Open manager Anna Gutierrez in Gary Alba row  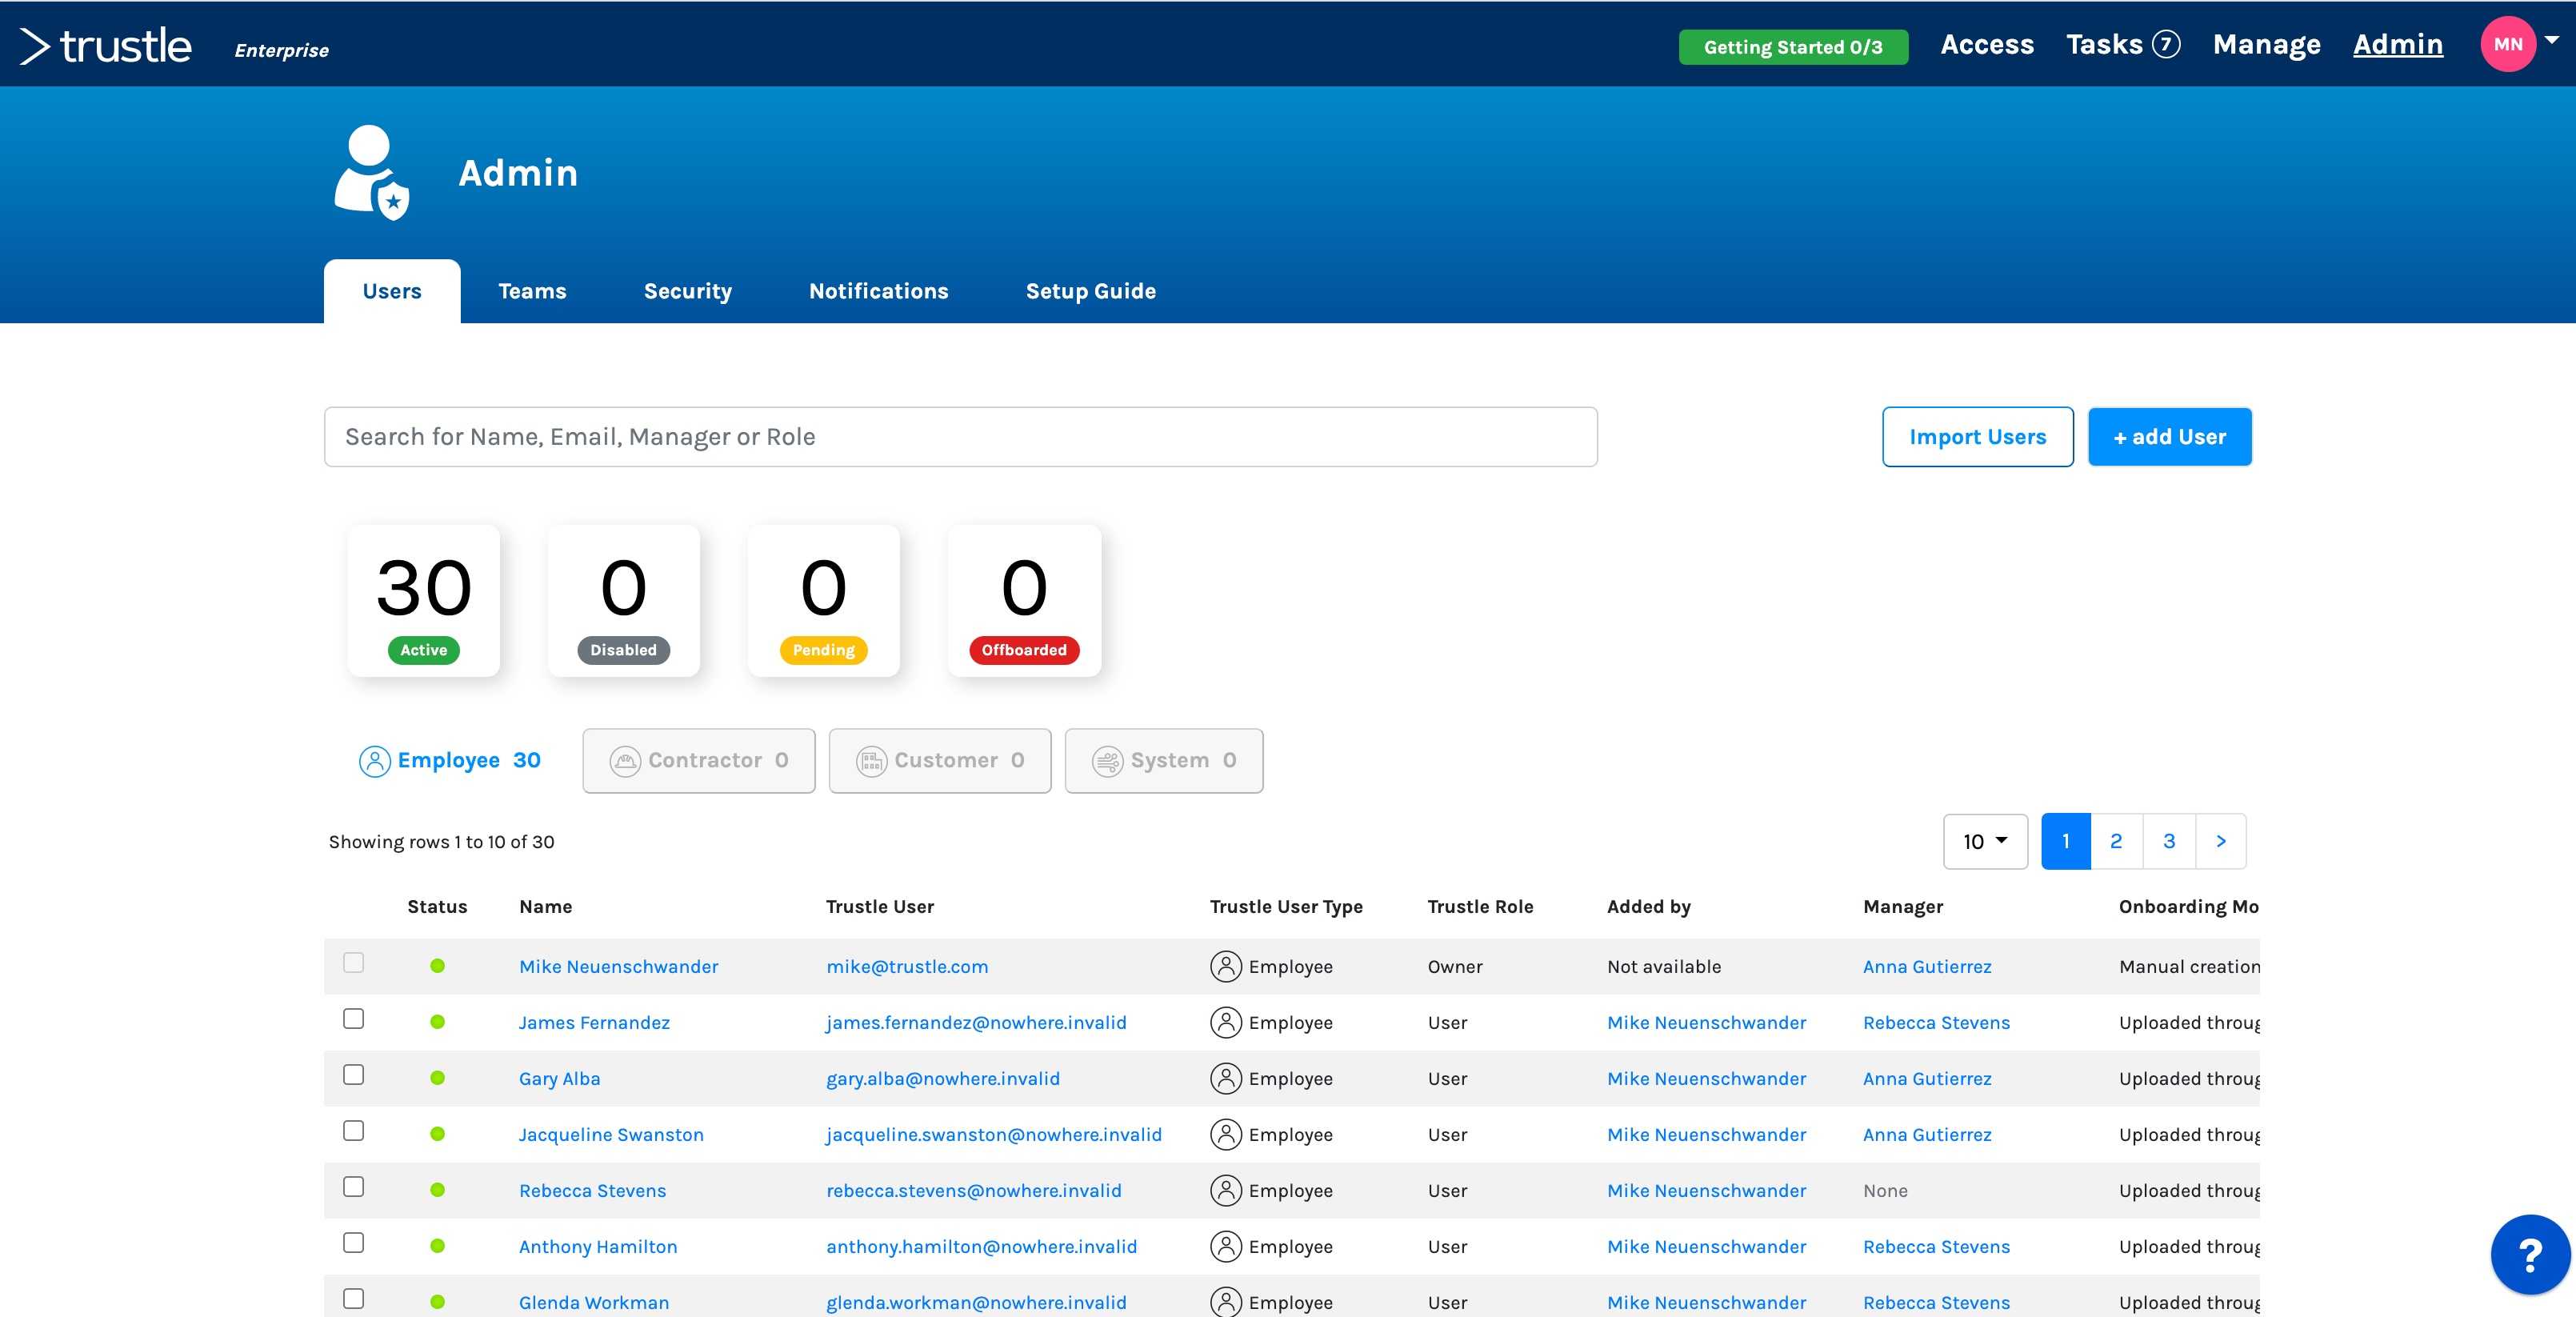pyautogui.click(x=1927, y=1078)
